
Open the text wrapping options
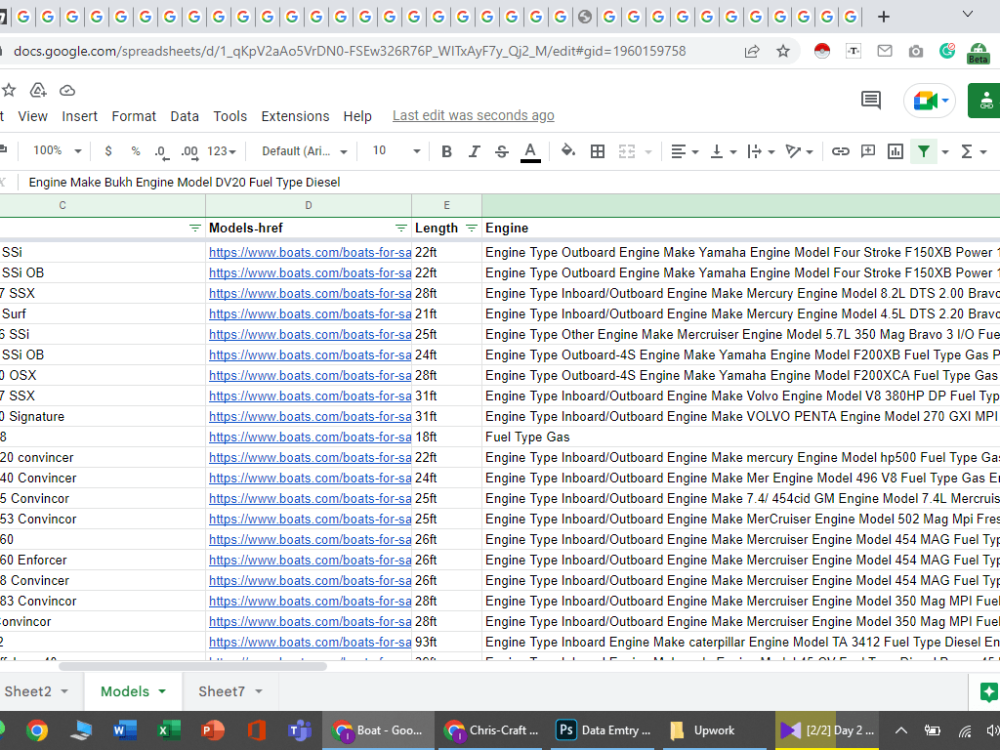click(760, 151)
